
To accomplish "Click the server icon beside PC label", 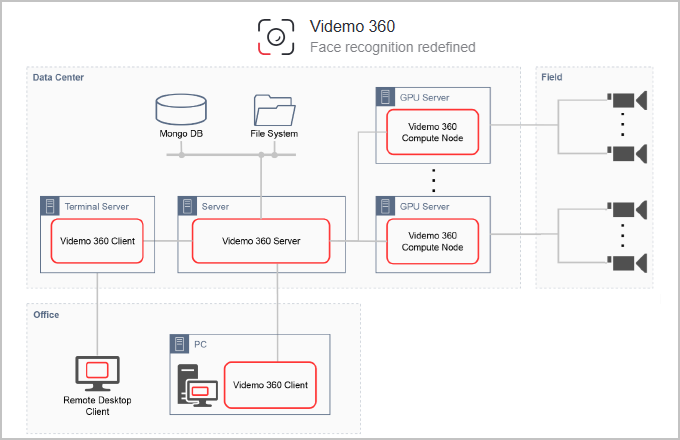I will pyautogui.click(x=181, y=343).
